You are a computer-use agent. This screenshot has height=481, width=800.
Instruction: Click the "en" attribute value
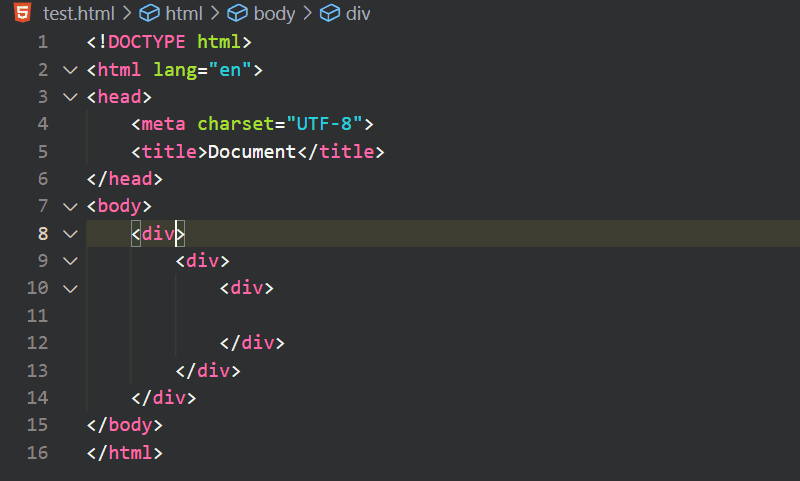230,69
